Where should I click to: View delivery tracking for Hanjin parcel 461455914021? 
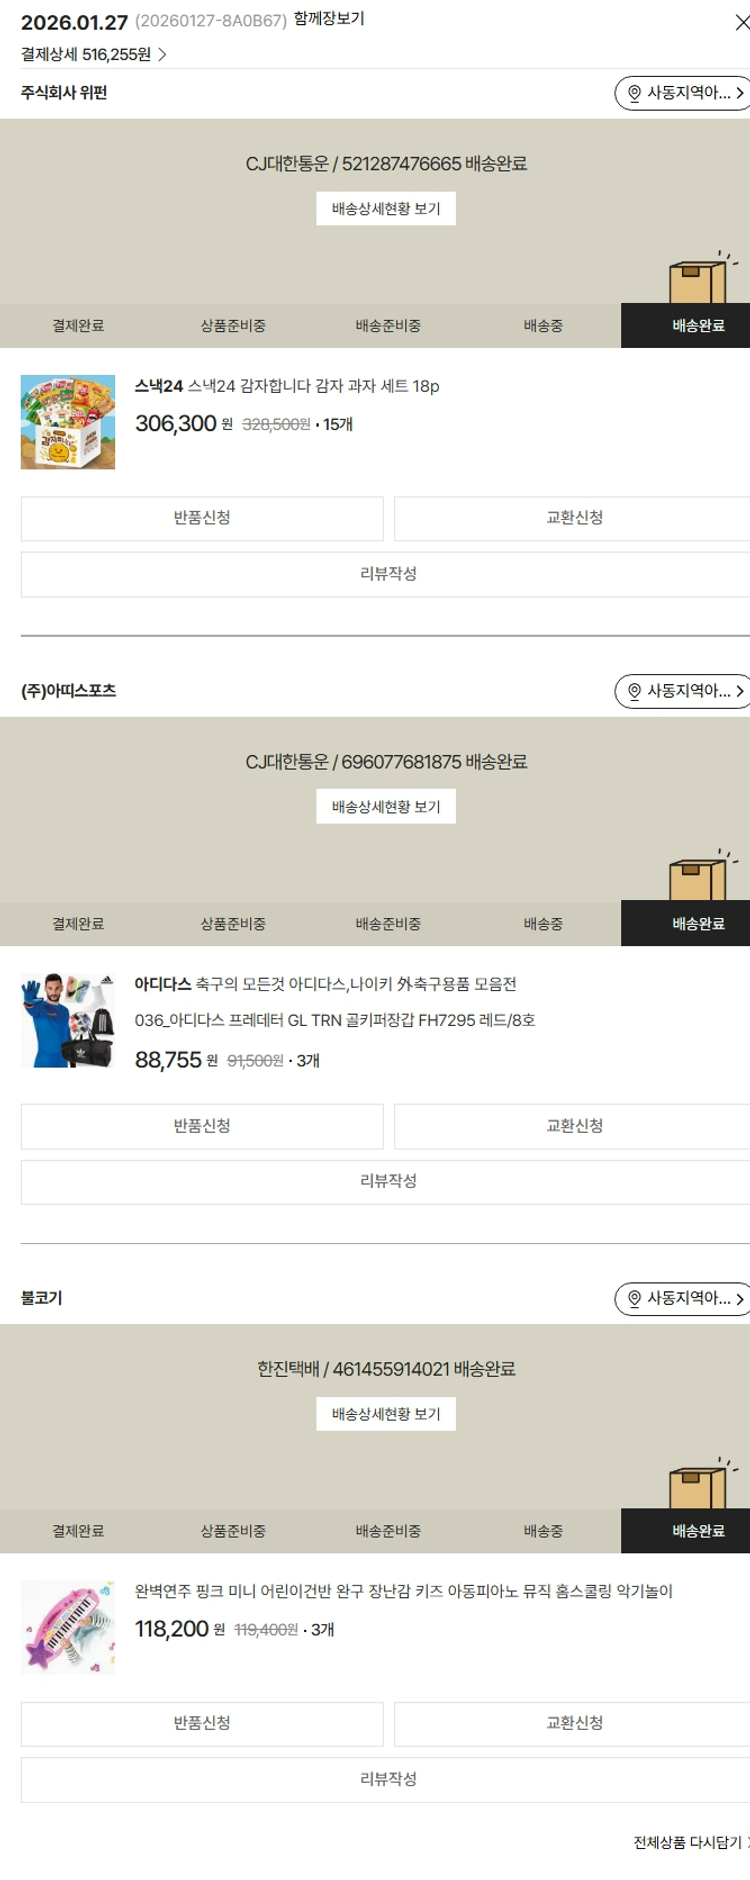point(386,1414)
